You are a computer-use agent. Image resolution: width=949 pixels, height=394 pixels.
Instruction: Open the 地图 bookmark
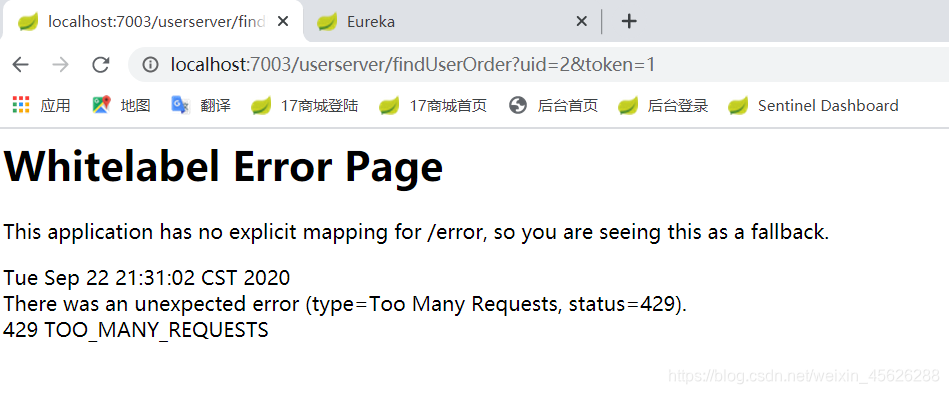(x=121, y=105)
